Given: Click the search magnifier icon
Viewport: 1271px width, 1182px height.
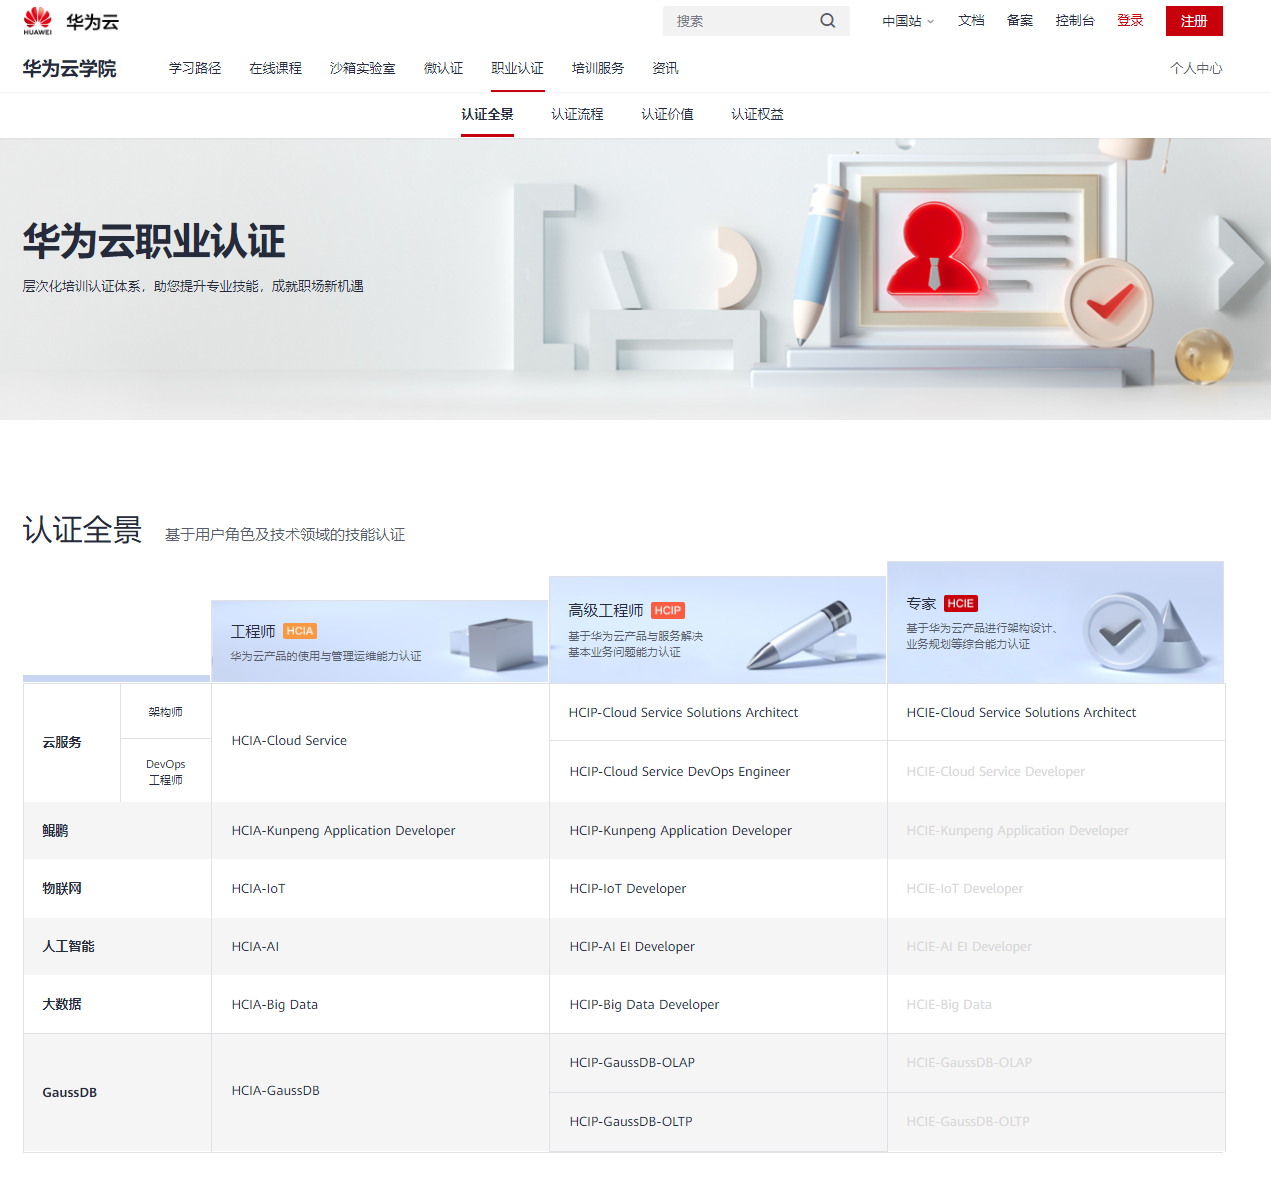Looking at the screenshot, I should [x=828, y=21].
